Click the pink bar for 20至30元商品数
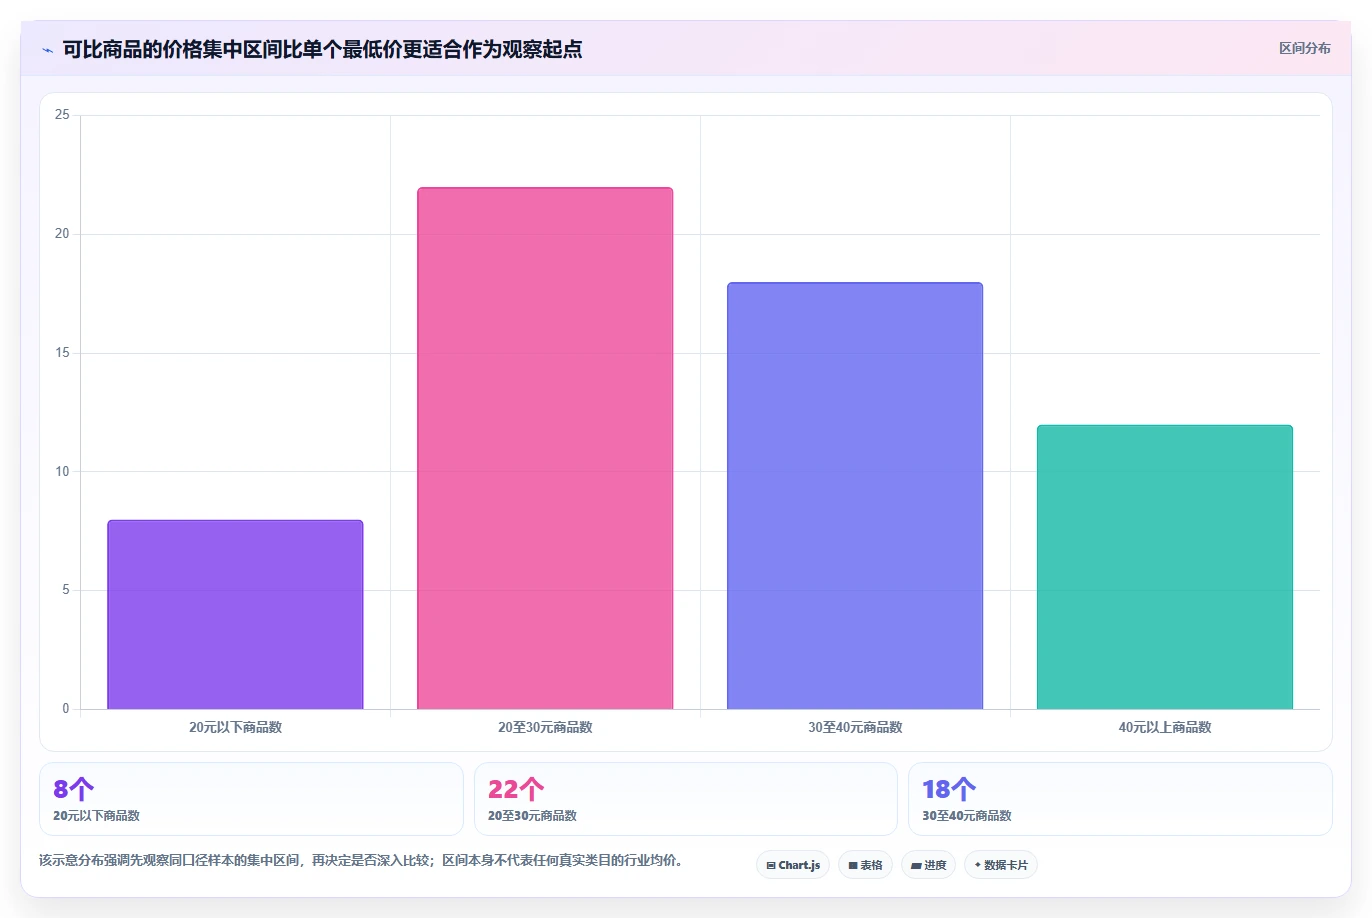Screen dimensions: 1372x918 545,448
